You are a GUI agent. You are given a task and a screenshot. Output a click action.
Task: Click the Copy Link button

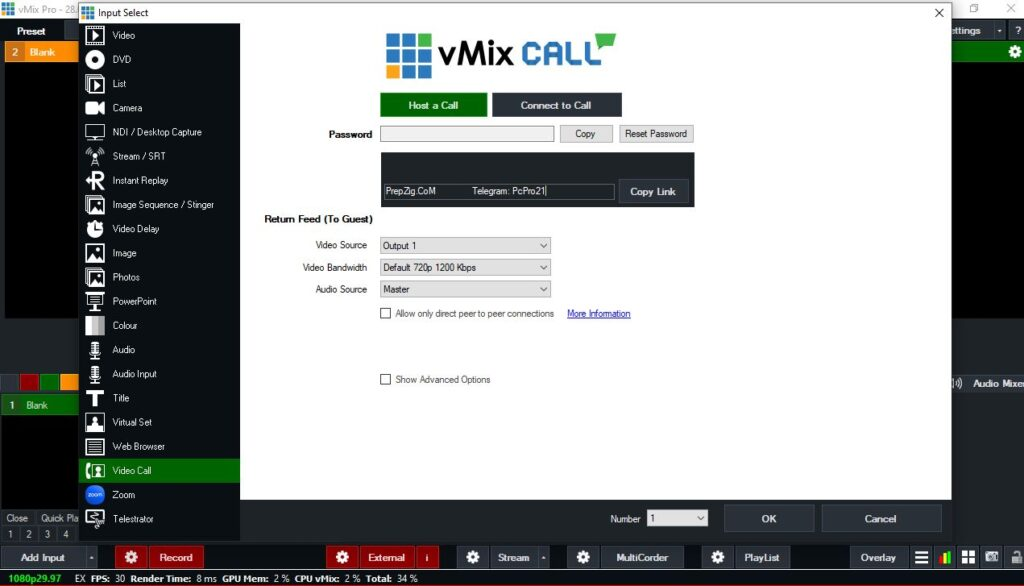[653, 191]
